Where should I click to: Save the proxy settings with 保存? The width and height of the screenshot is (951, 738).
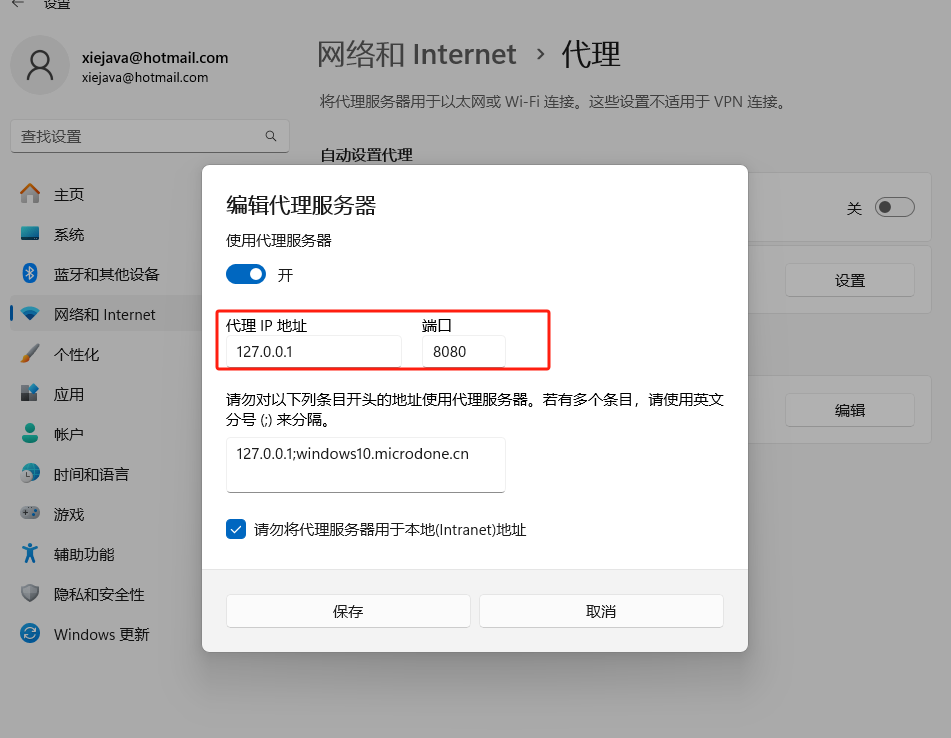347,610
